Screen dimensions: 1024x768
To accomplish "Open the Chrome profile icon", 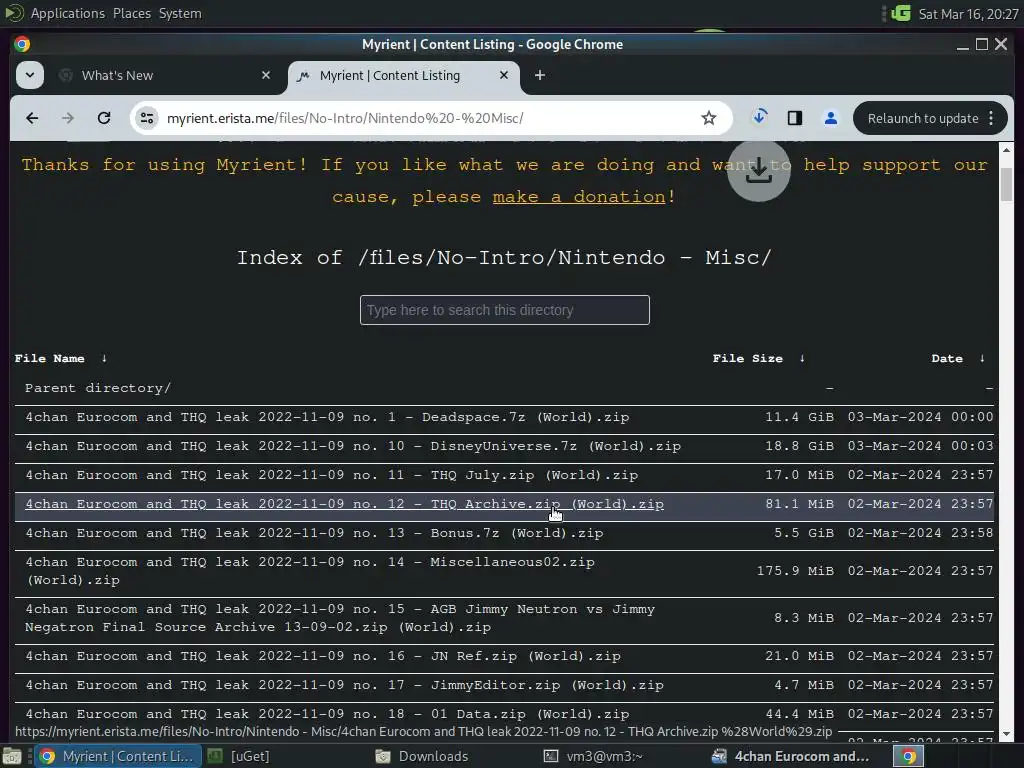I will tap(831, 118).
